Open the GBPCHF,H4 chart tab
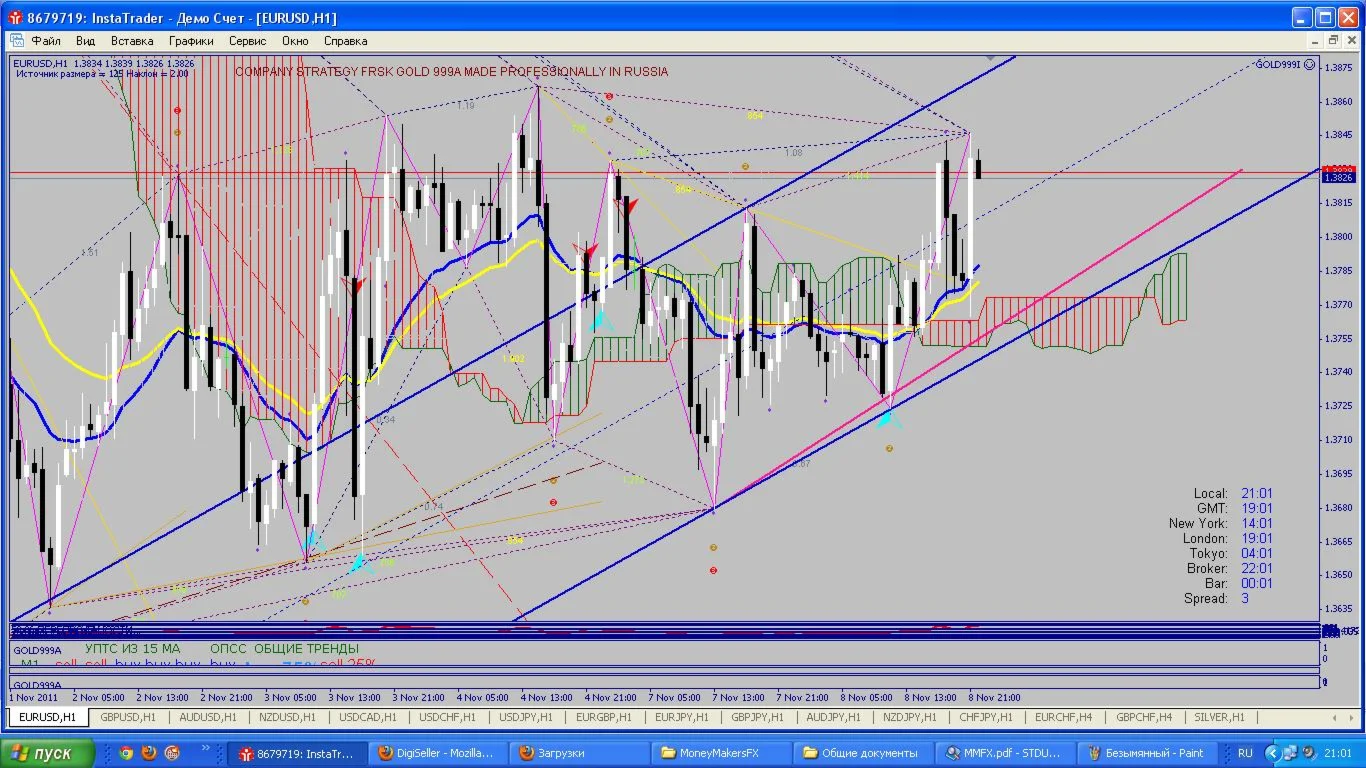 1145,717
